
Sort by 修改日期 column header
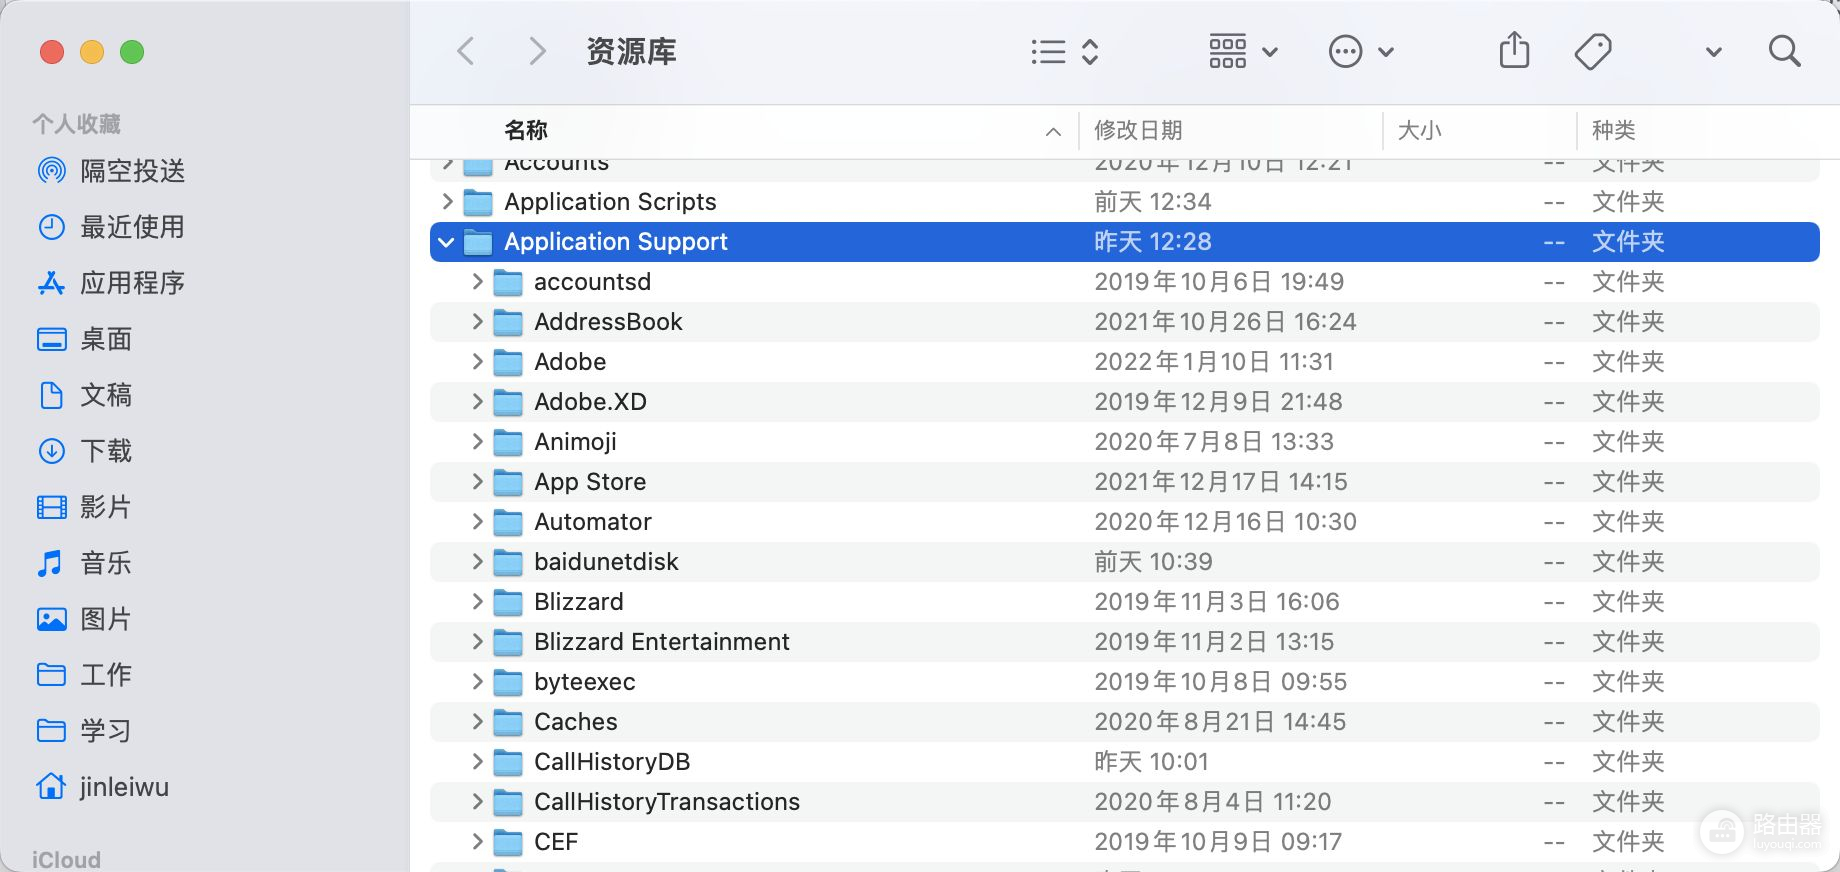click(x=1138, y=131)
